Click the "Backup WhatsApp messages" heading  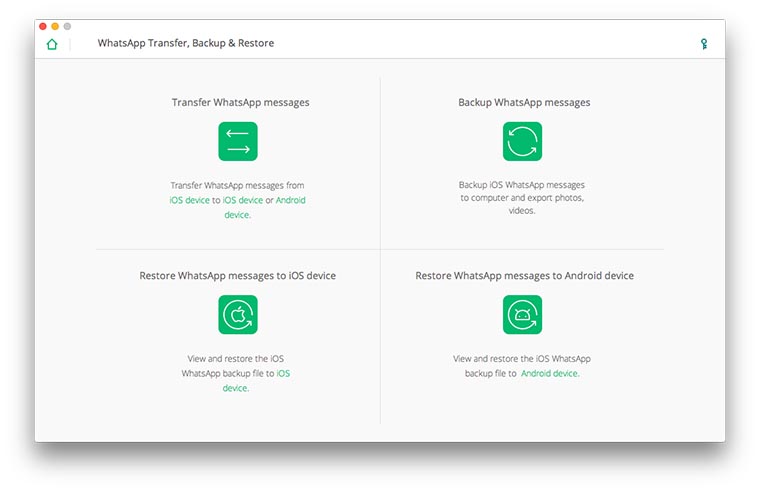[524, 103]
